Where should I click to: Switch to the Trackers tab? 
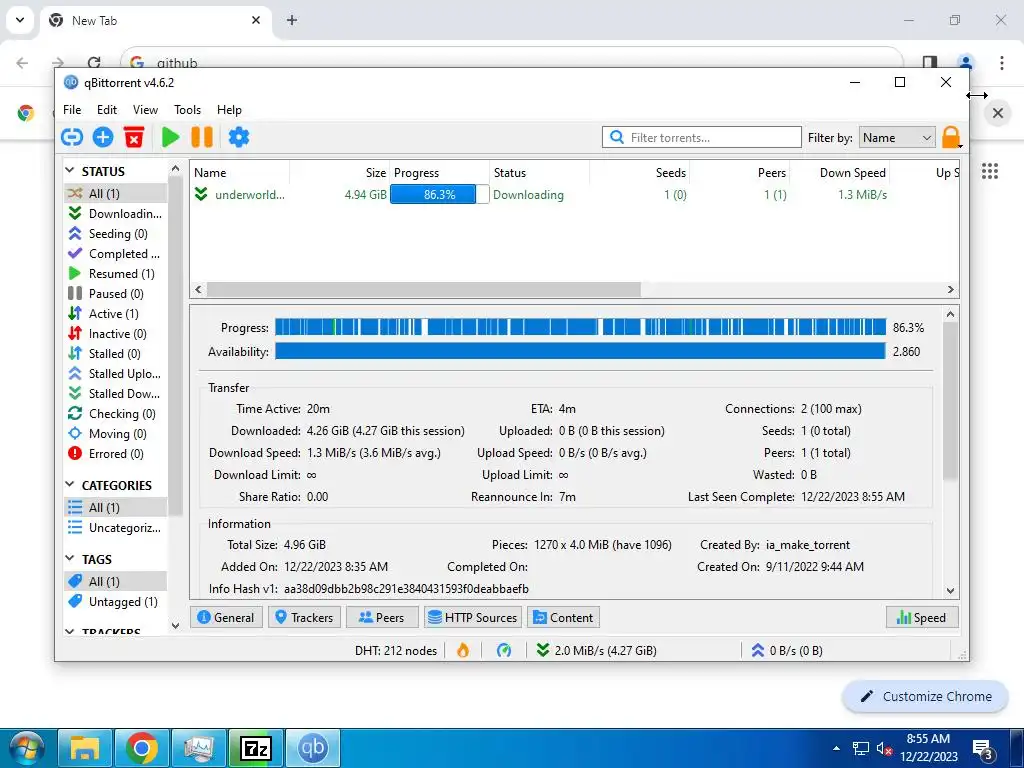304,617
